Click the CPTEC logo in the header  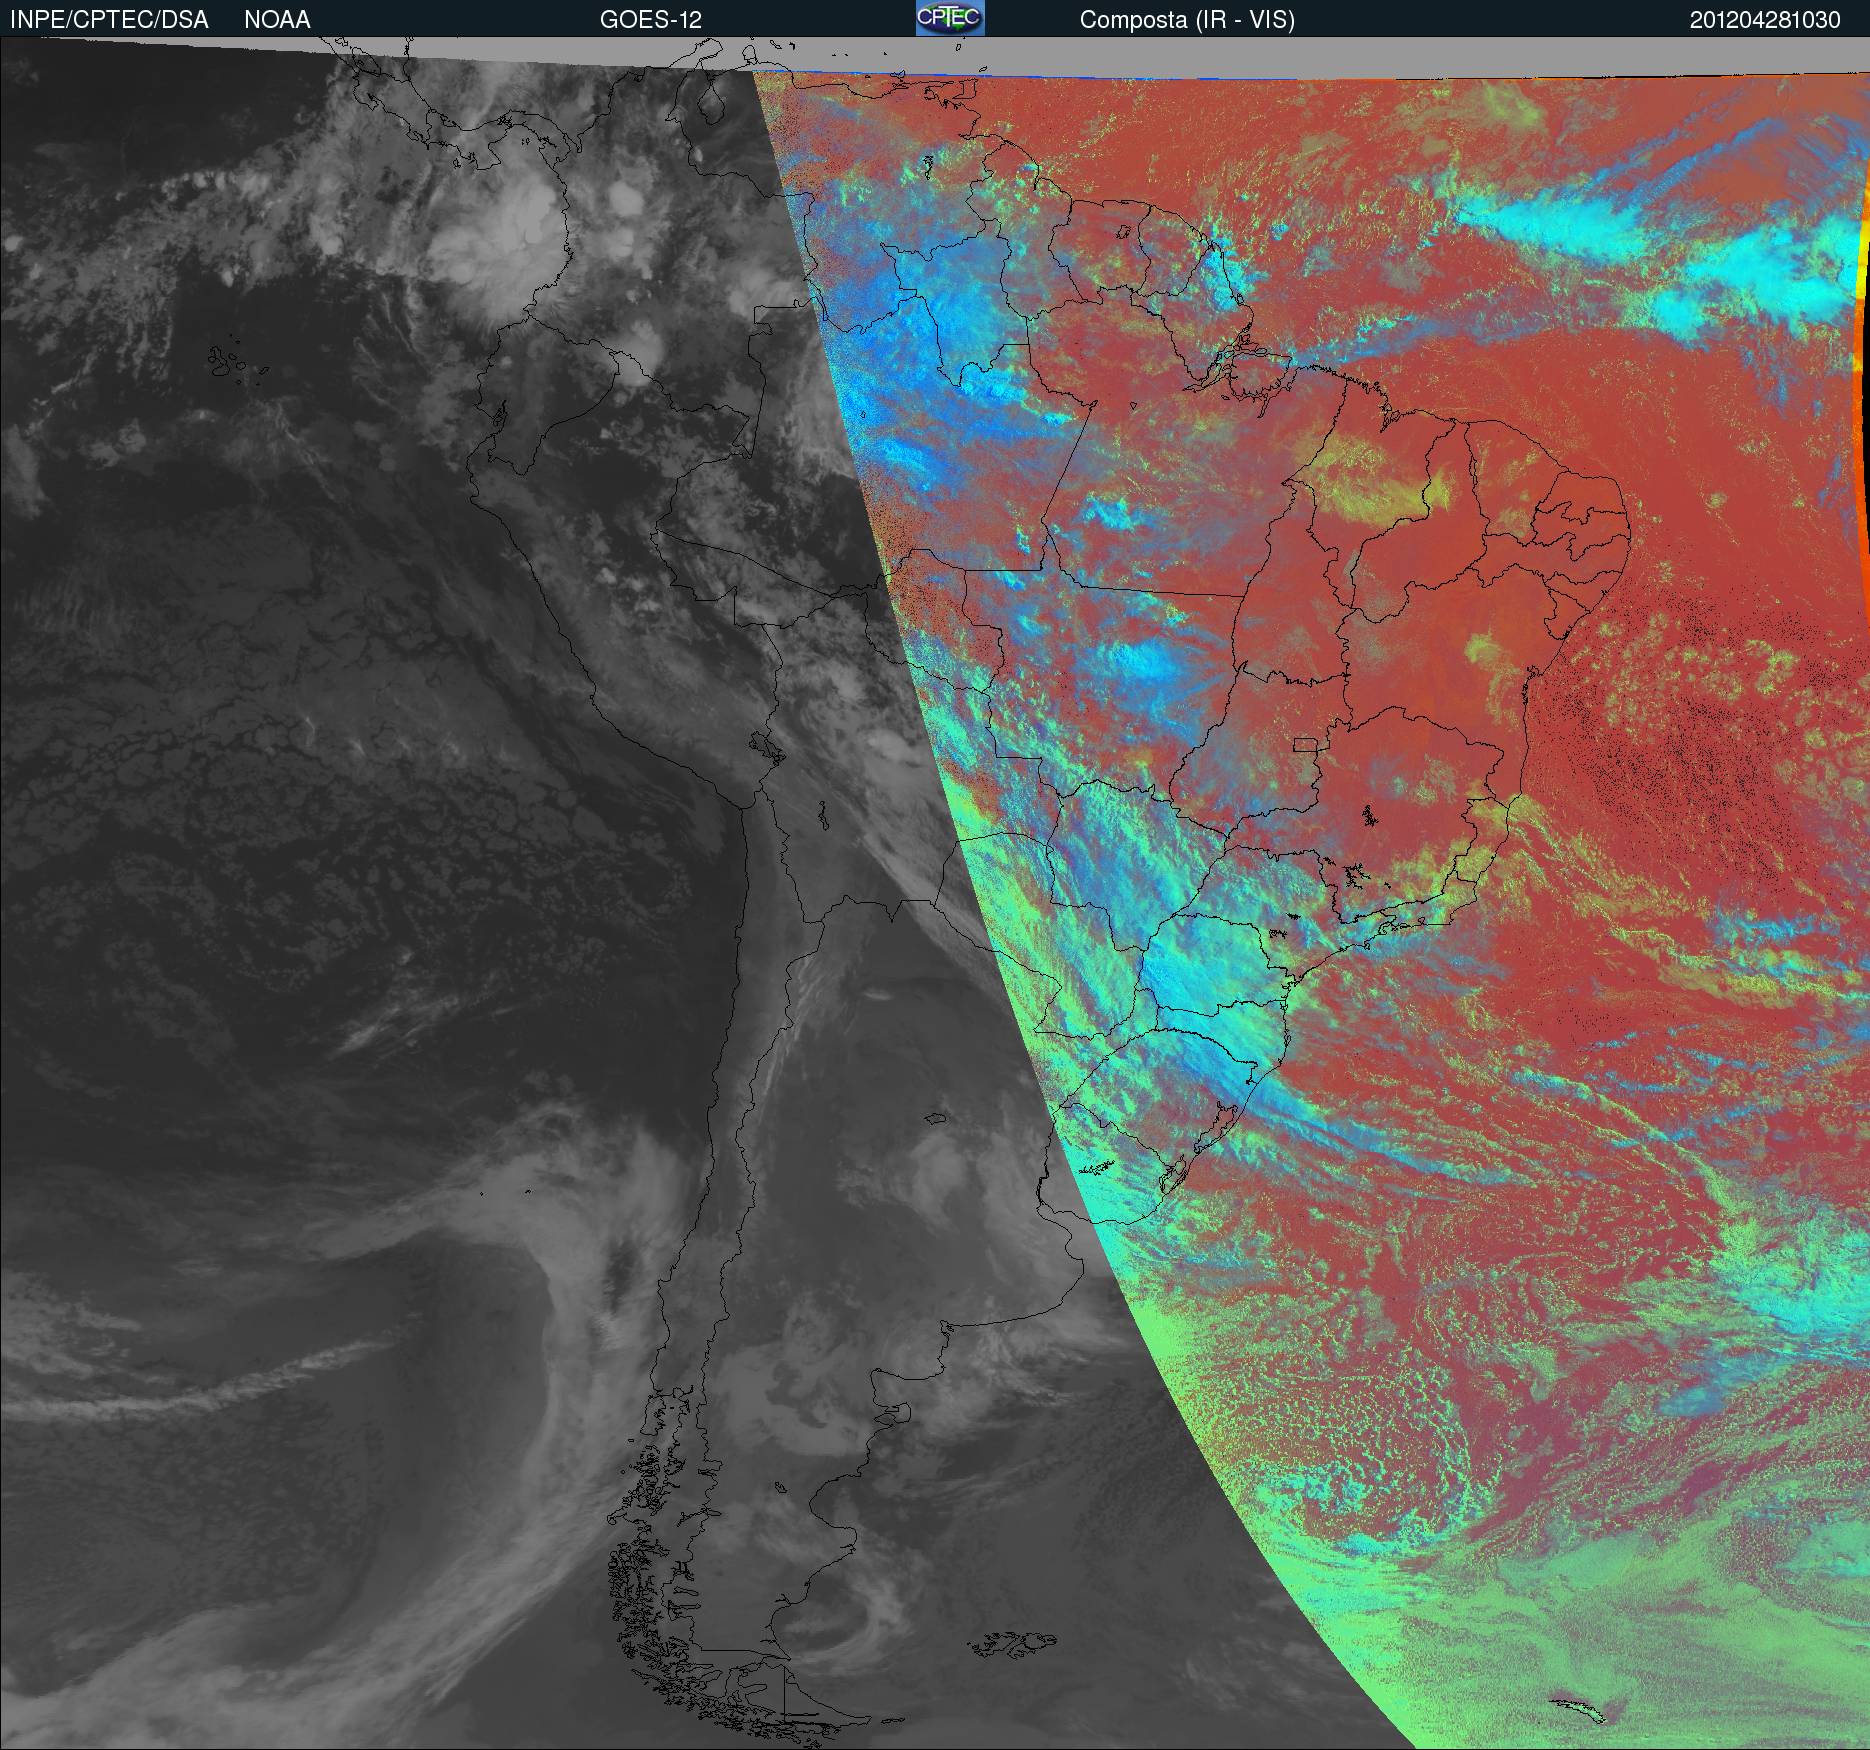coord(950,18)
